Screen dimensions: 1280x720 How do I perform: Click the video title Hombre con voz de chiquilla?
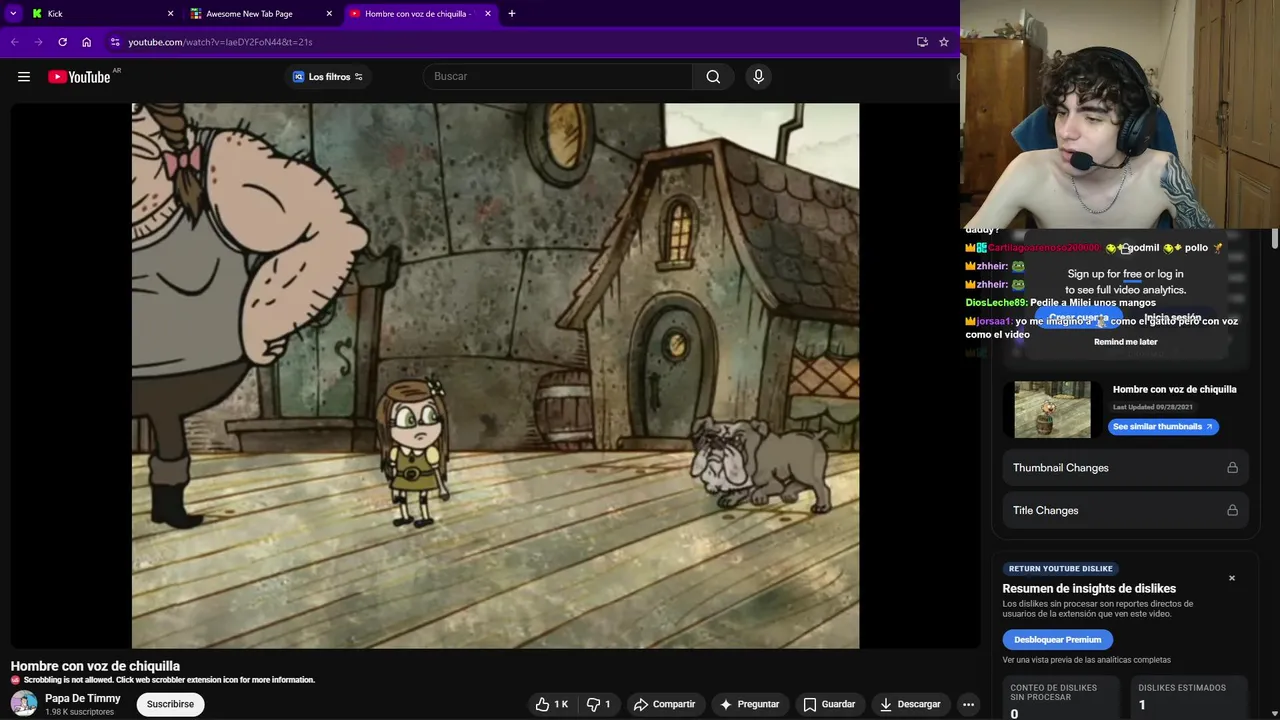95,666
